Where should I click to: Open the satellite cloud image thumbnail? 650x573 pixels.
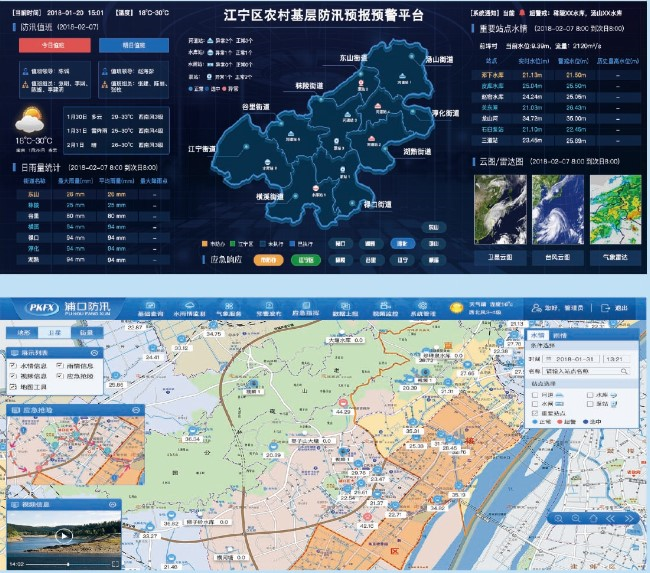pos(500,210)
